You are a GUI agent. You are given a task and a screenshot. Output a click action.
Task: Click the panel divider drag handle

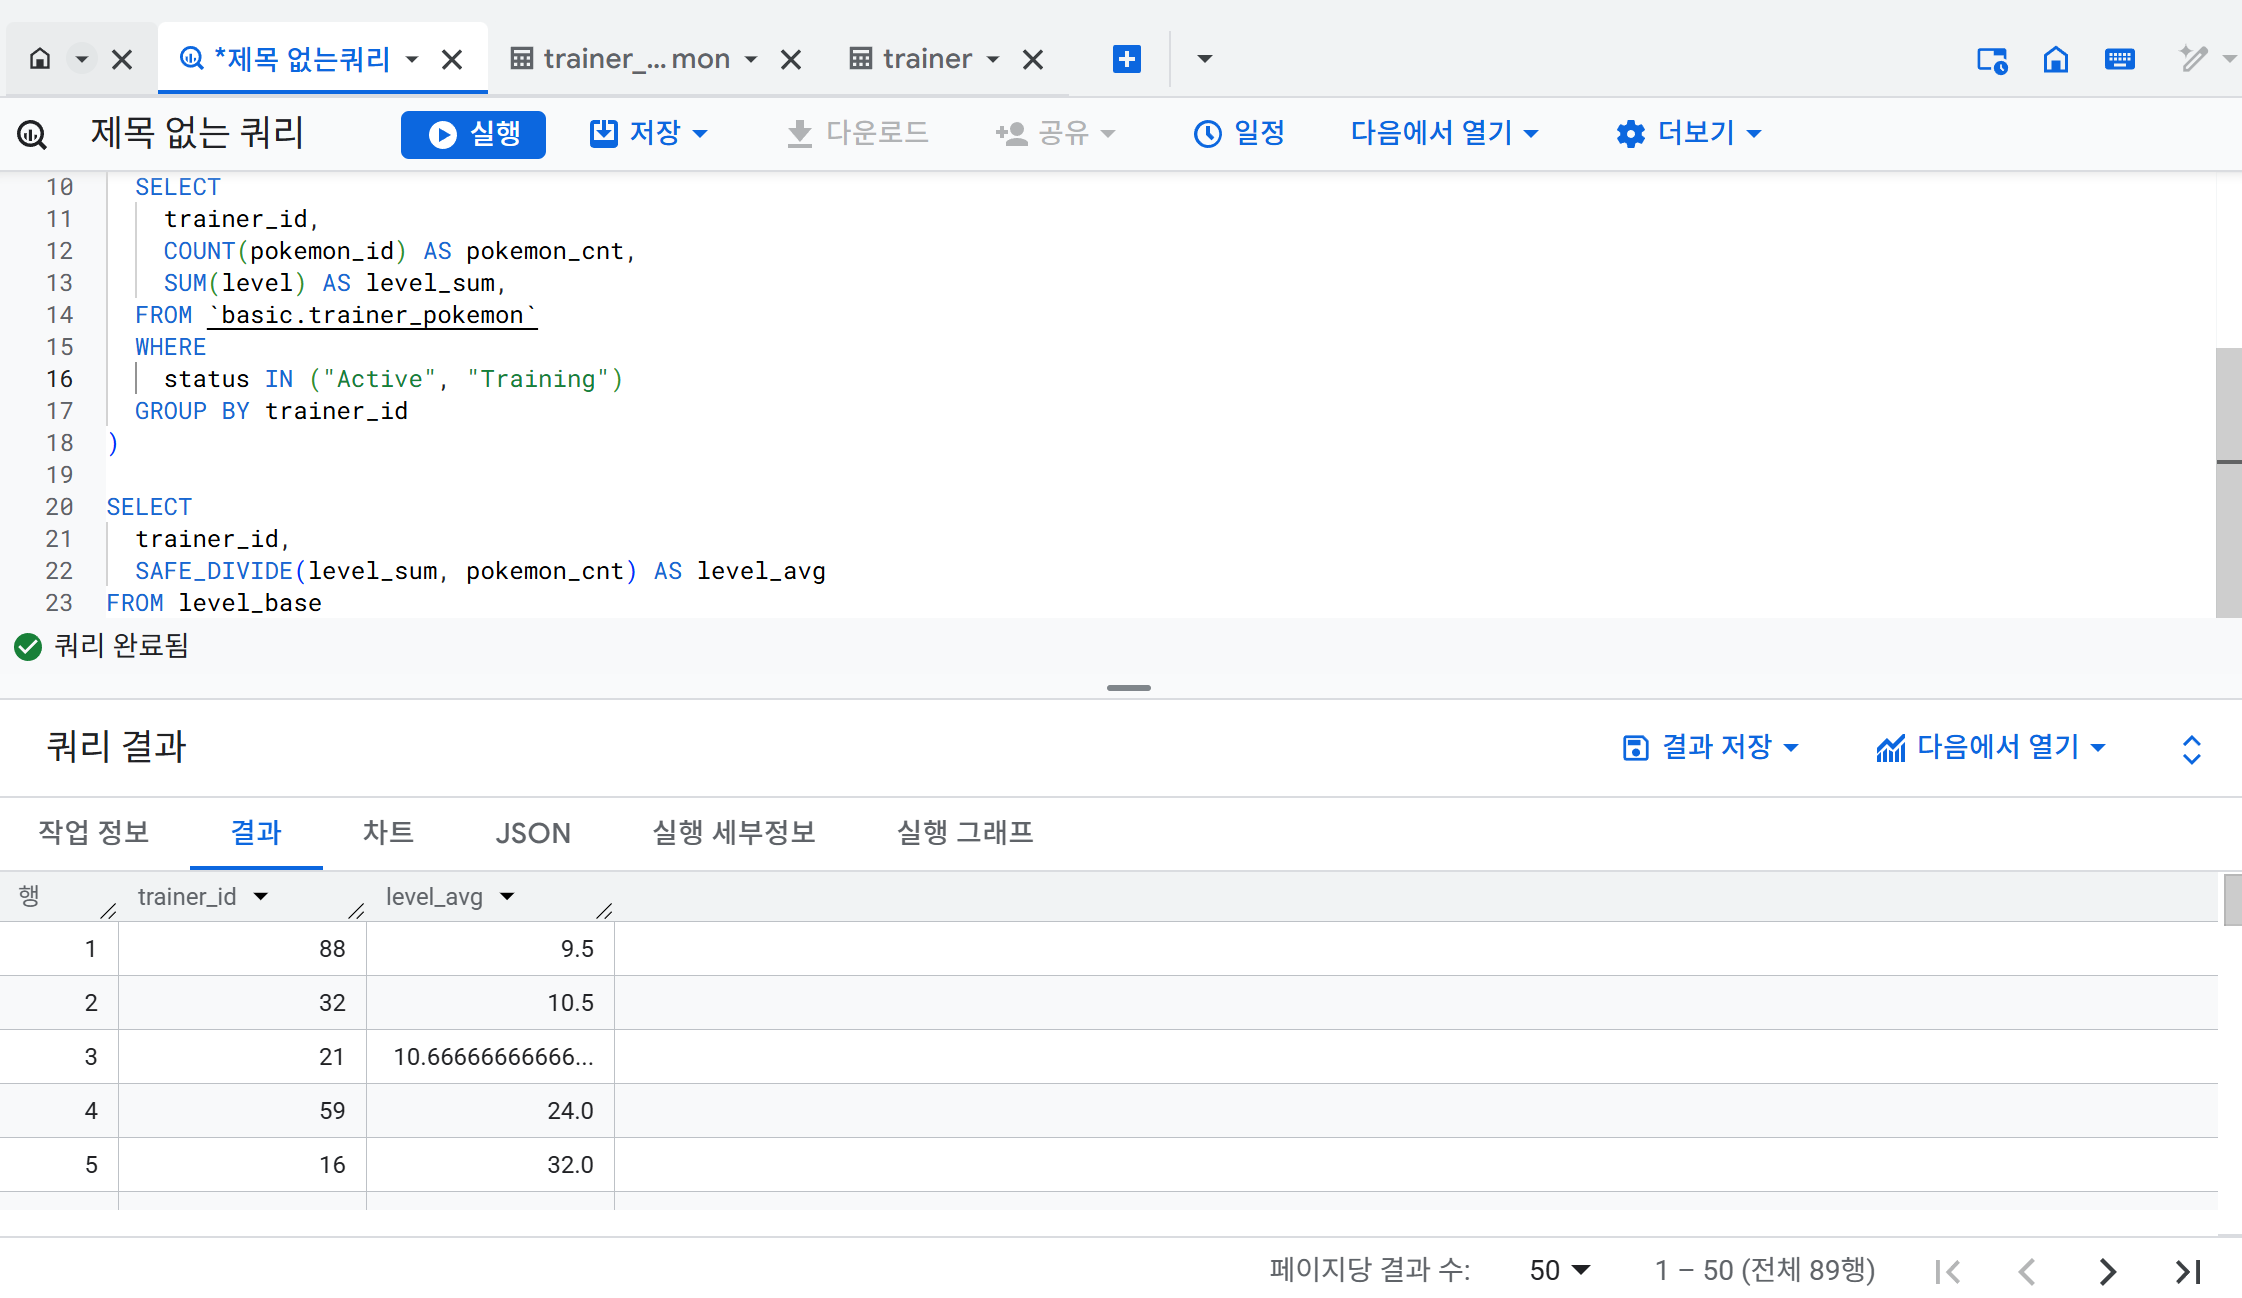pos(1129,688)
